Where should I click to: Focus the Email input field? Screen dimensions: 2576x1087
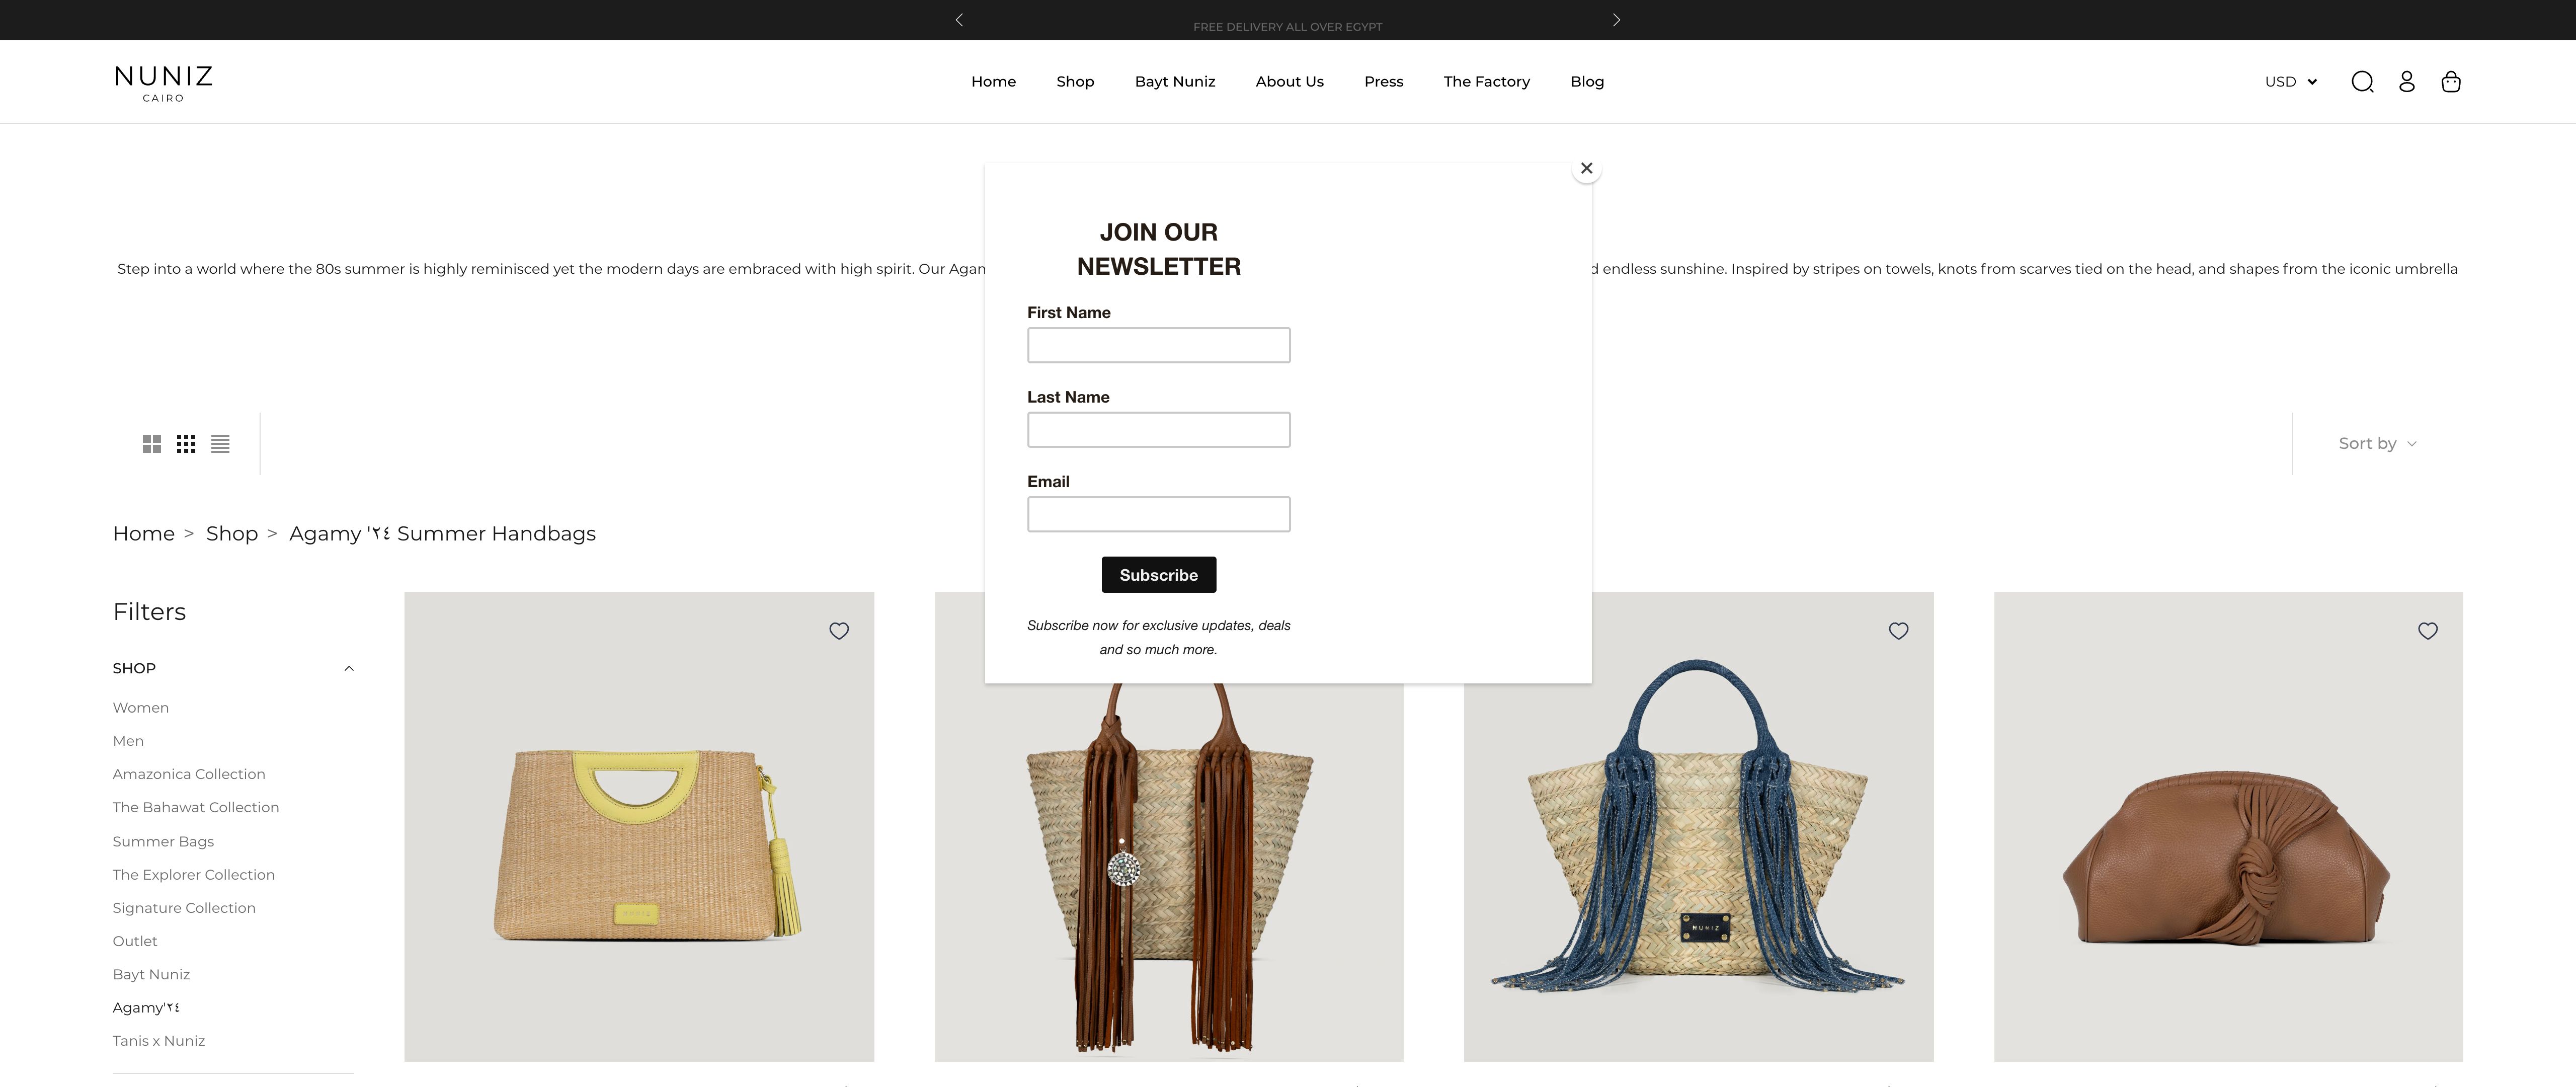(1158, 514)
